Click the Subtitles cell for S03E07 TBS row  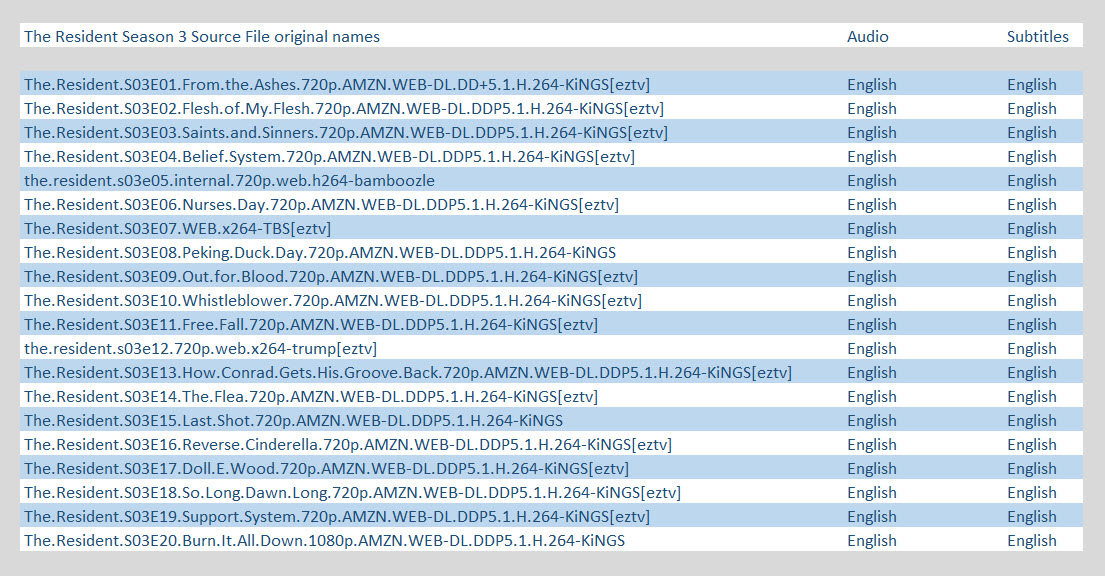pyautogui.click(x=1032, y=228)
